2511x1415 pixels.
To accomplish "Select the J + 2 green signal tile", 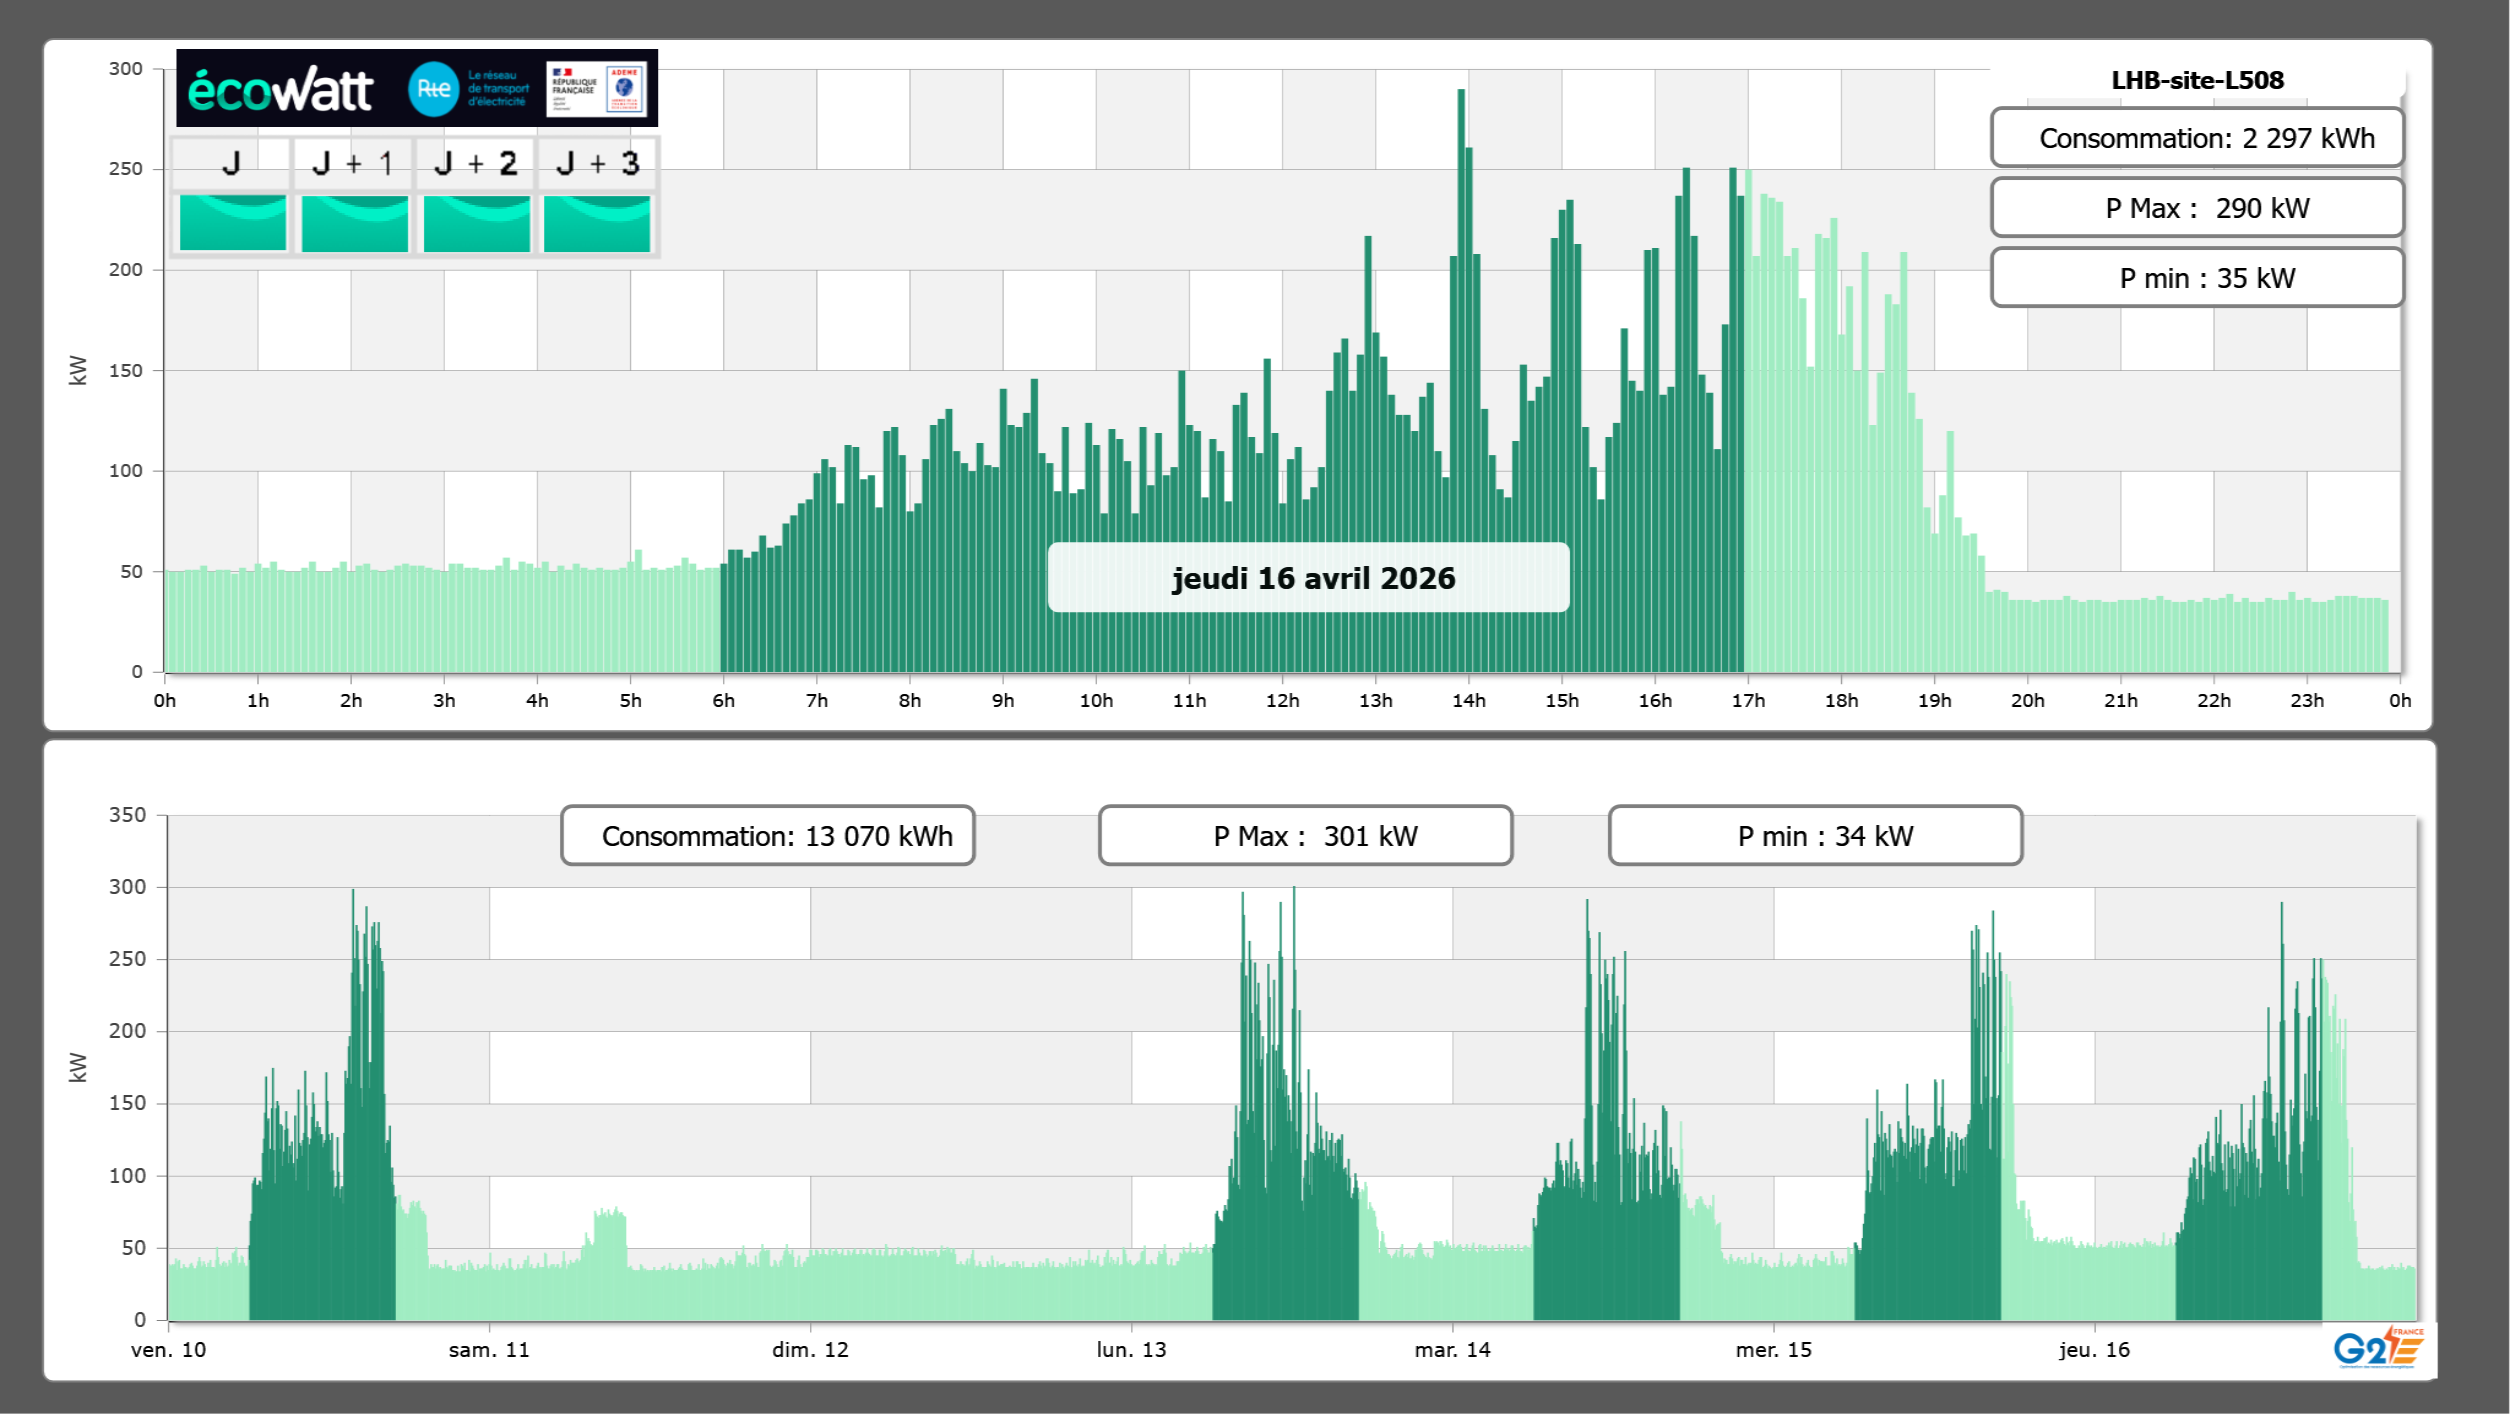I will point(476,223).
